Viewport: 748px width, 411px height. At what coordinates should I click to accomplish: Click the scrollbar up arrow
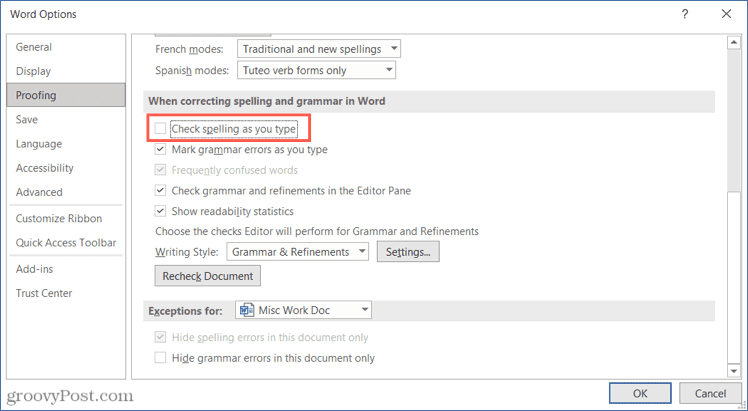tap(734, 43)
